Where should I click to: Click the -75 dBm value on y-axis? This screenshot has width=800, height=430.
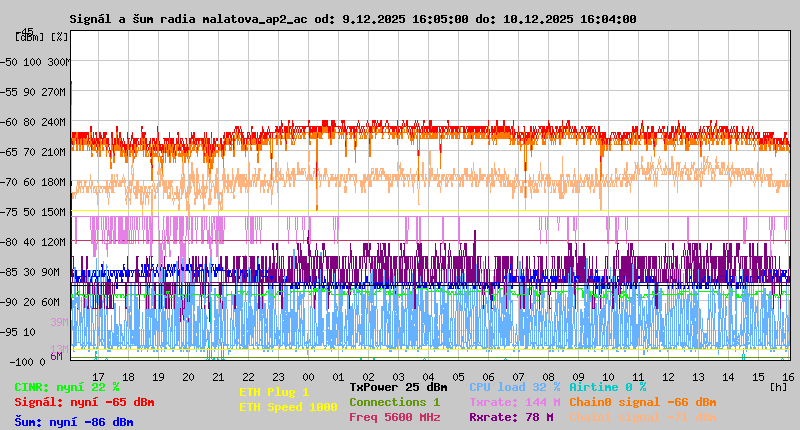12,212
